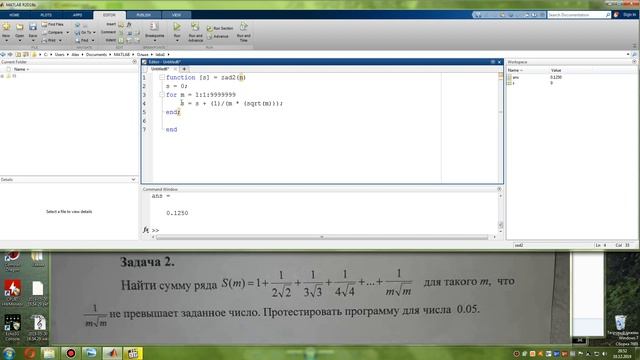Collapse the for loop fold marker on line 3
This screenshot has height=360, width=640.
click(x=162, y=95)
